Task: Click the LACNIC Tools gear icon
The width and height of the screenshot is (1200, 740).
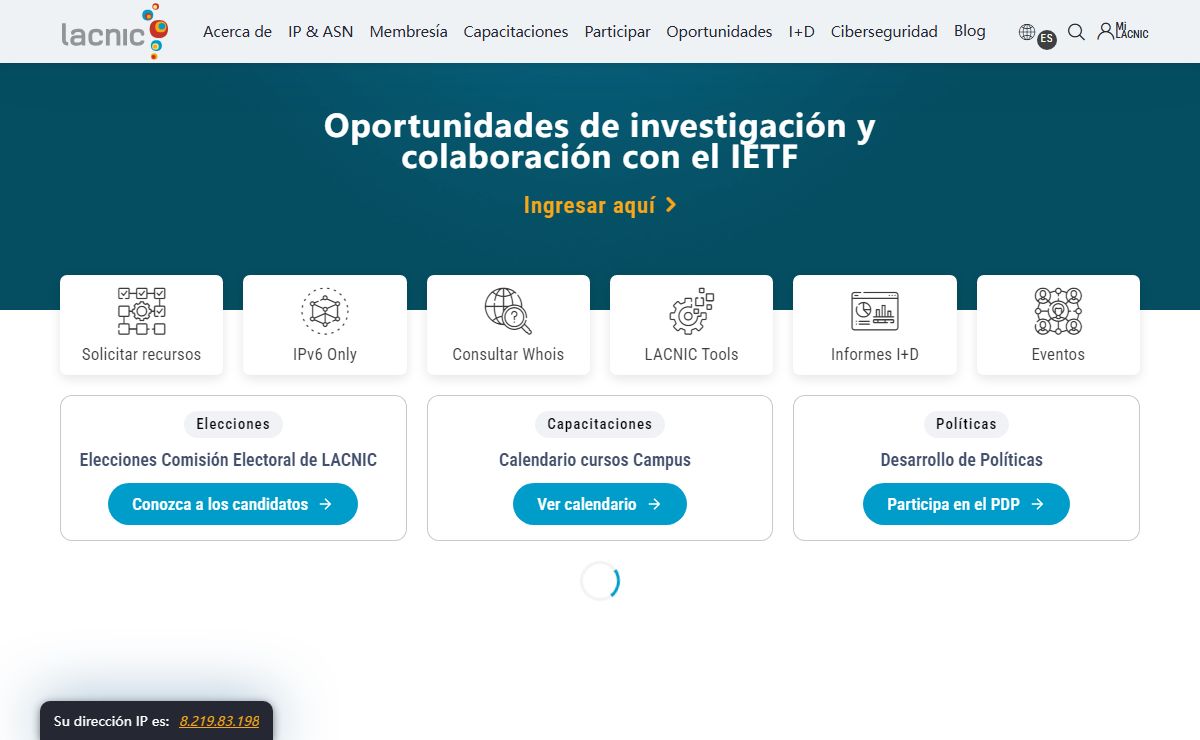Action: (x=691, y=311)
